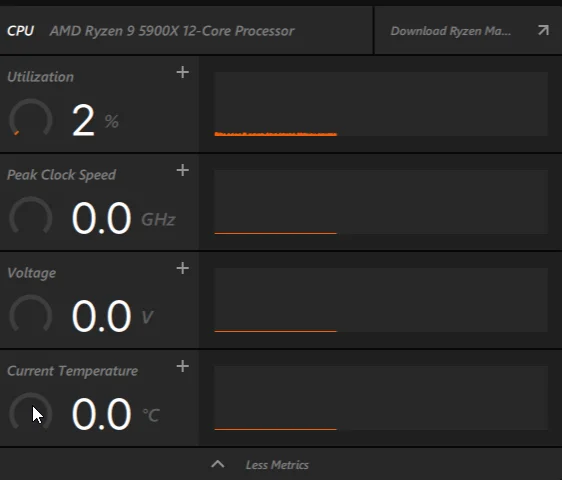Click the 0.0 GHz clock speed value

point(124,218)
